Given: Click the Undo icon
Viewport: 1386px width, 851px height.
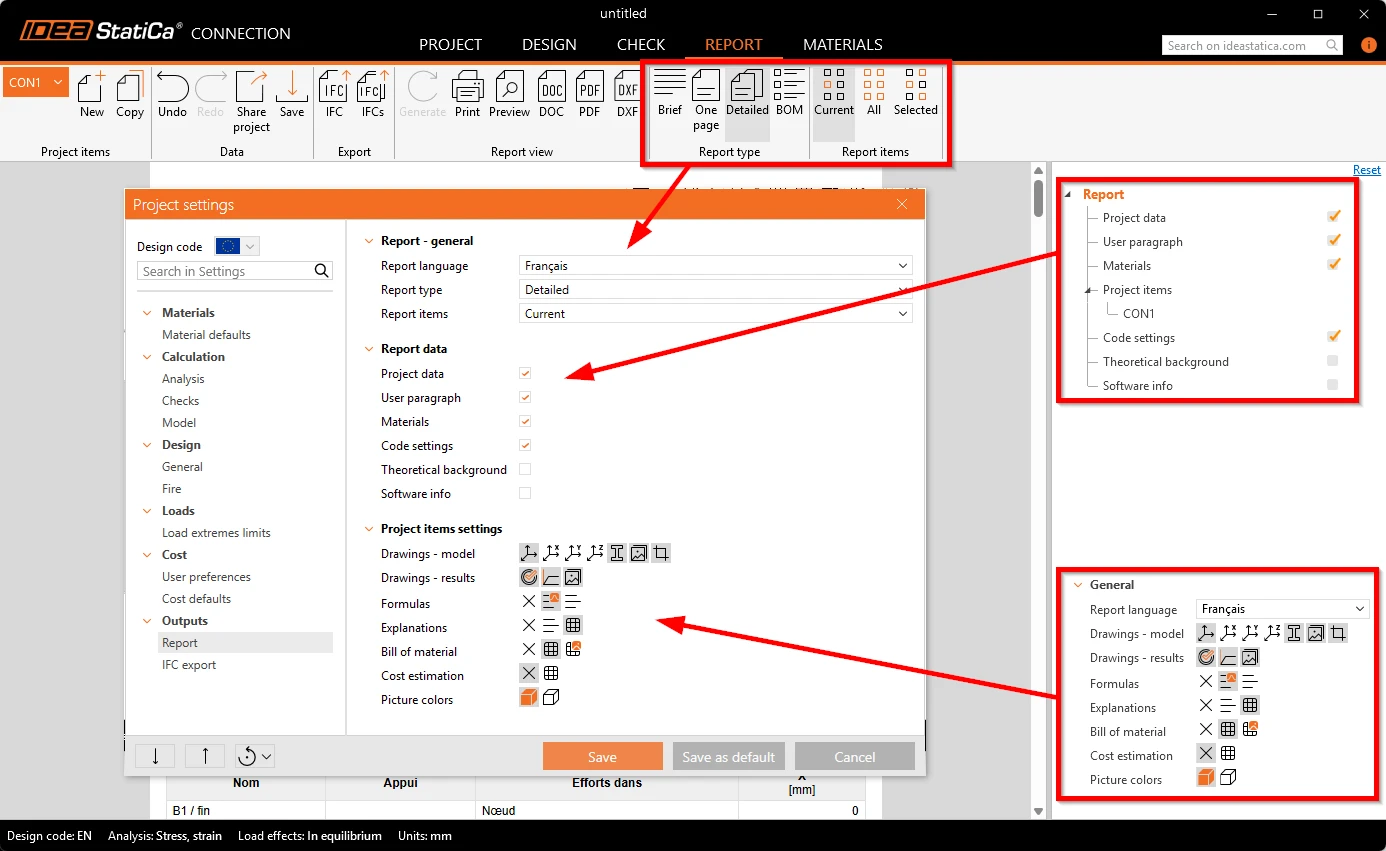Looking at the screenshot, I should click(172, 95).
